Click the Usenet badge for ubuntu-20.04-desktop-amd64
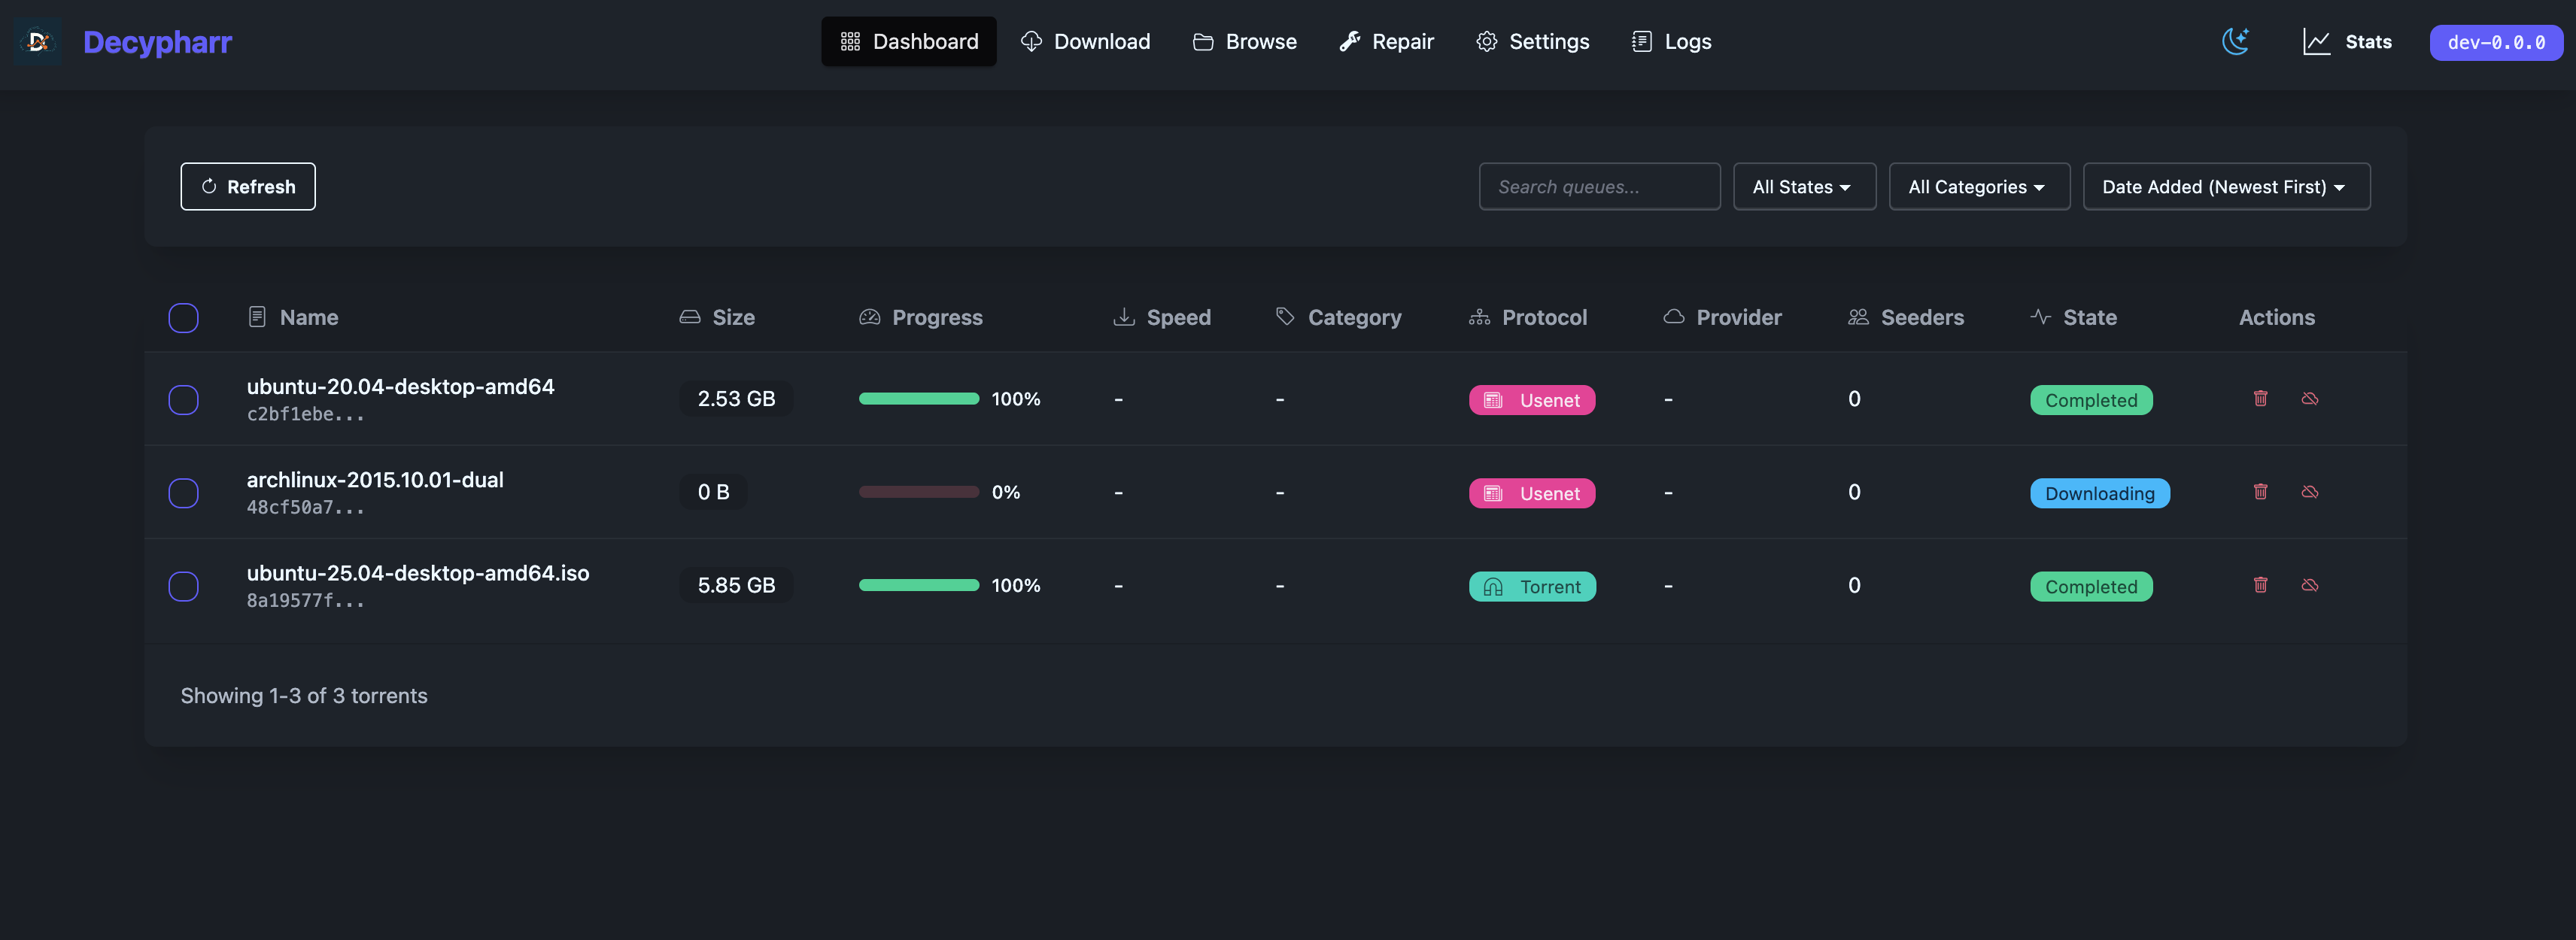2576x940 pixels. [1532, 400]
